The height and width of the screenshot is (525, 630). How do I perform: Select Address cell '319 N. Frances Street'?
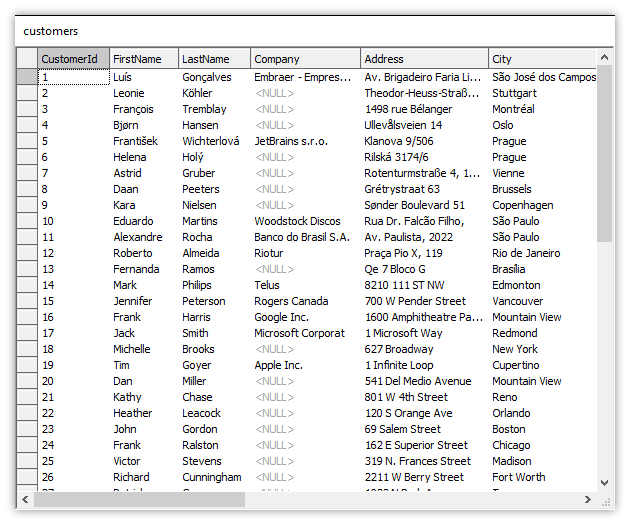pyautogui.click(x=425, y=461)
